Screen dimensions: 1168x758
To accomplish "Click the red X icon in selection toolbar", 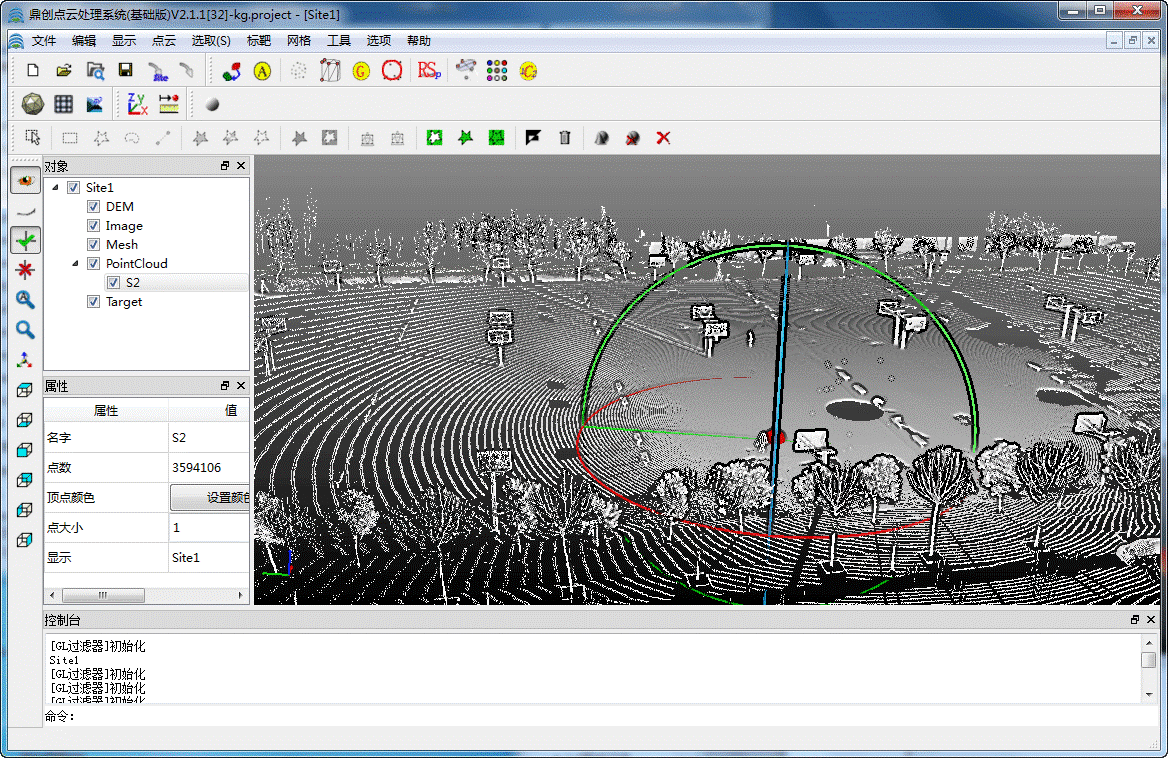I will pos(663,138).
